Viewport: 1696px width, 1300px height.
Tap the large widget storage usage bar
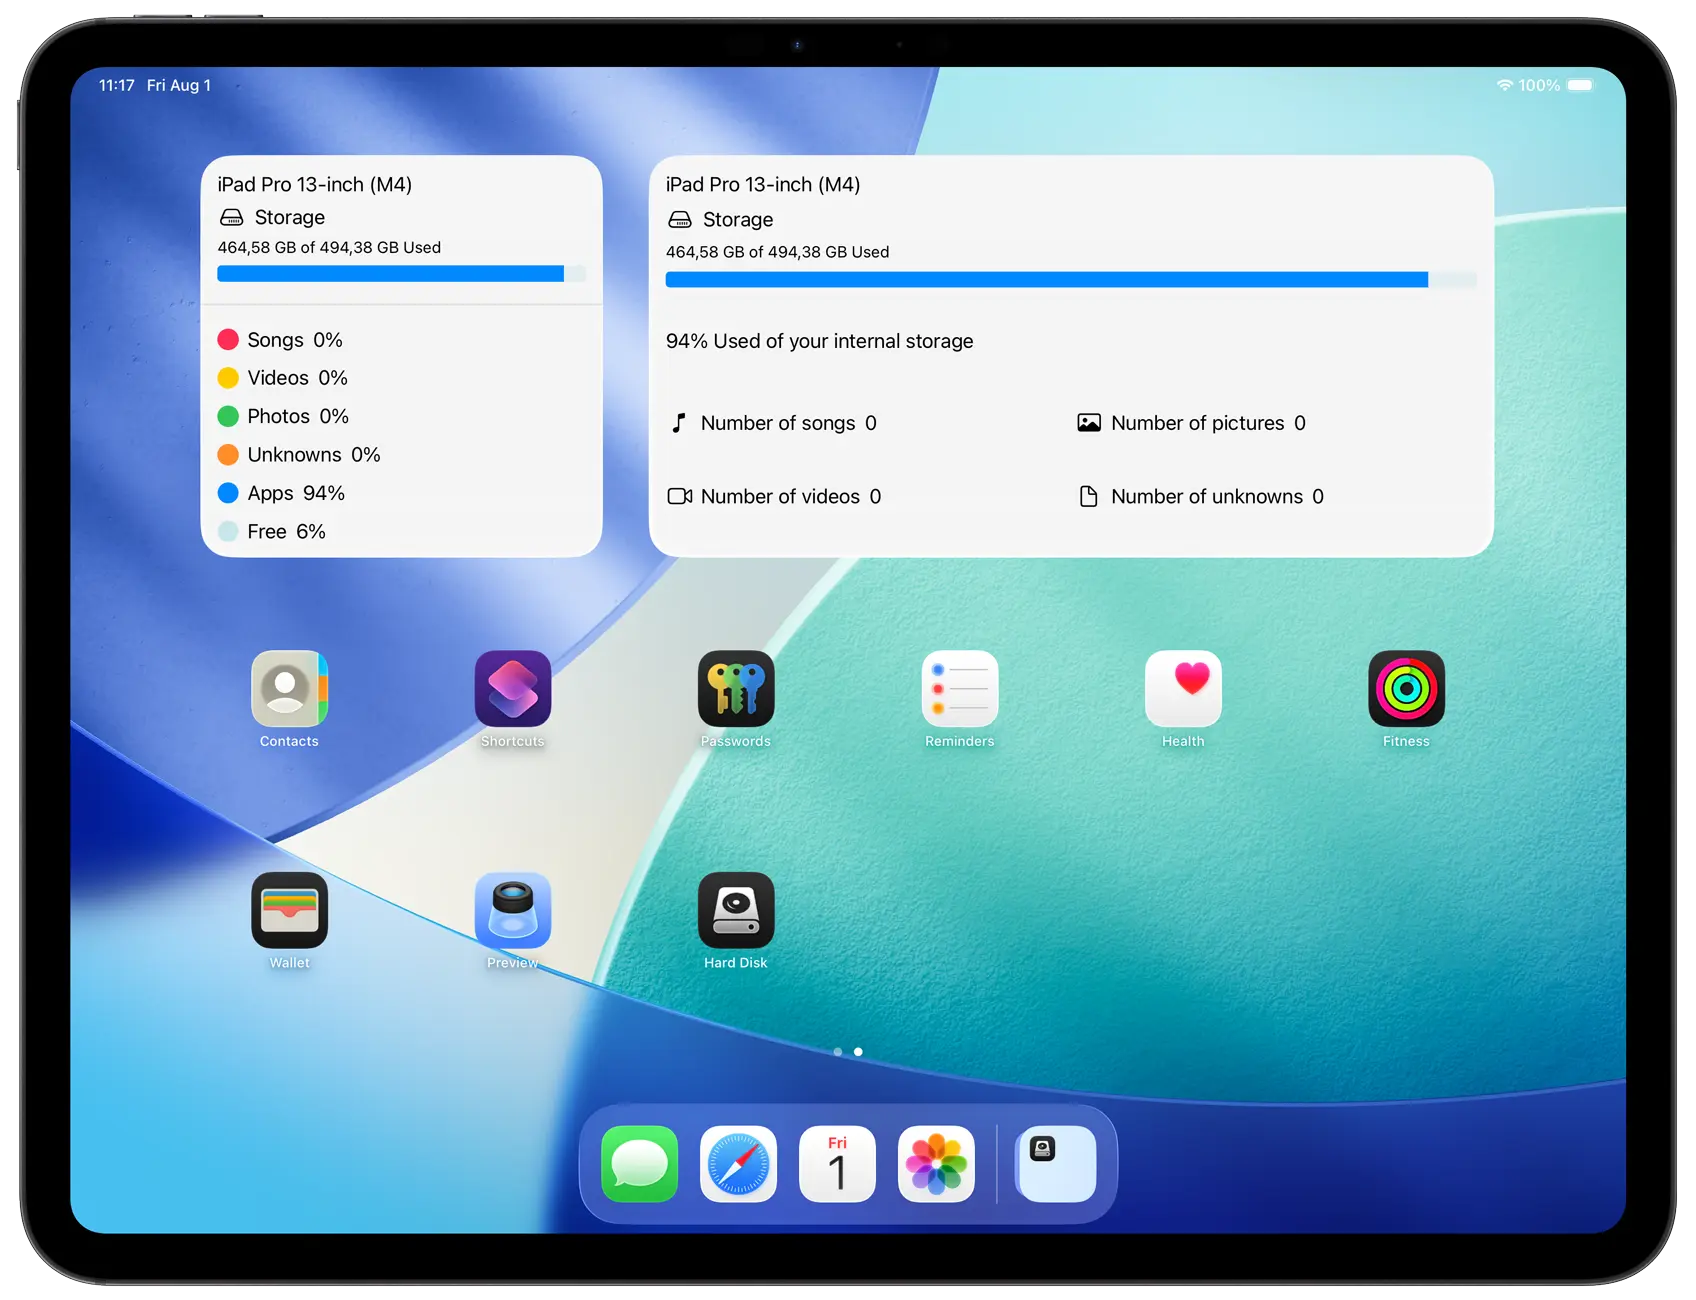click(x=1071, y=280)
